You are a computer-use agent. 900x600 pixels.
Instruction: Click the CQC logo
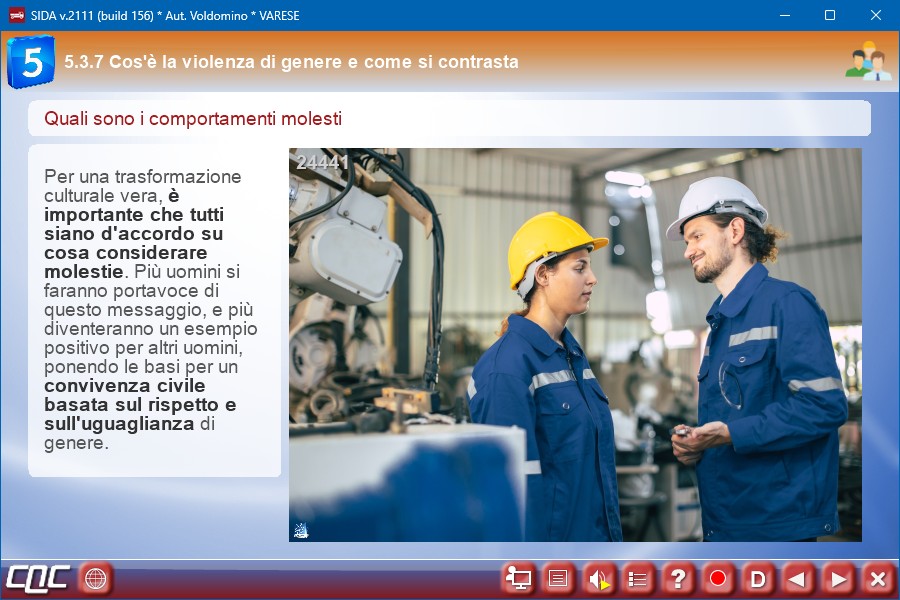pyautogui.click(x=37, y=578)
